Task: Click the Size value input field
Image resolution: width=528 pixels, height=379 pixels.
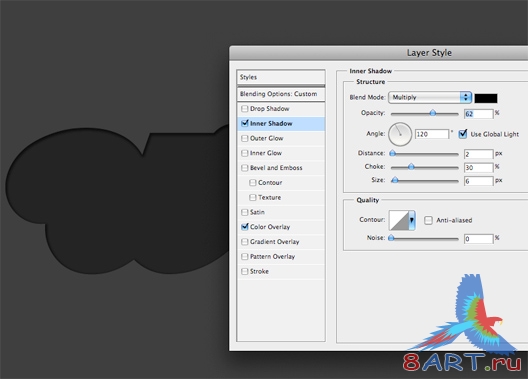Action: (478, 181)
